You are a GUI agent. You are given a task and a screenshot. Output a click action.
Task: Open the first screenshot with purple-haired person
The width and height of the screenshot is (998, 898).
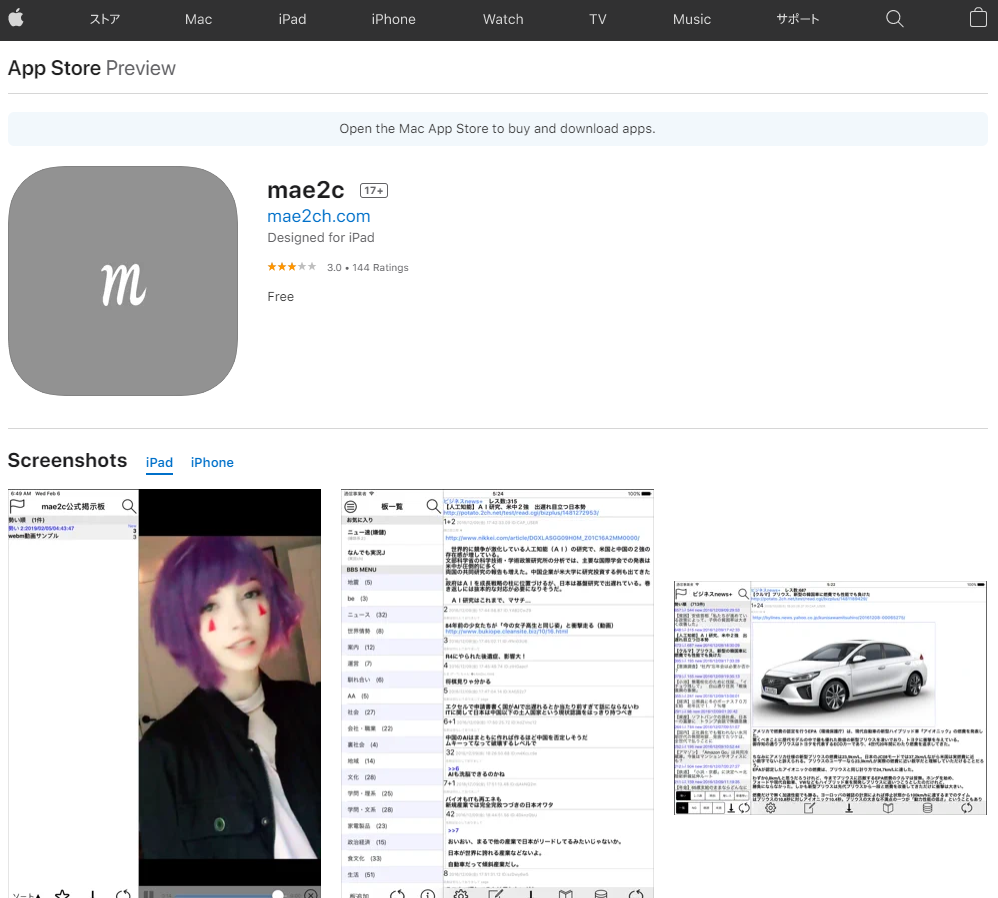pos(164,694)
